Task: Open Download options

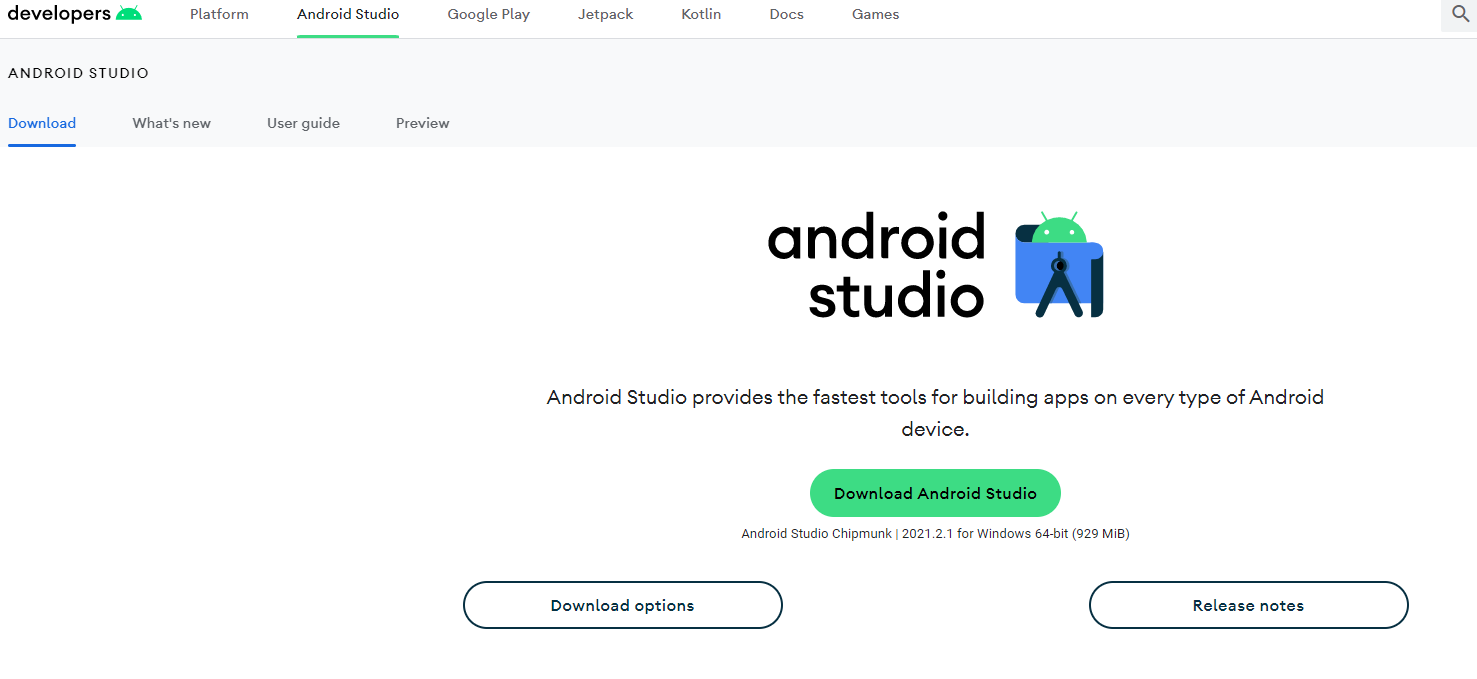Action: coord(622,605)
